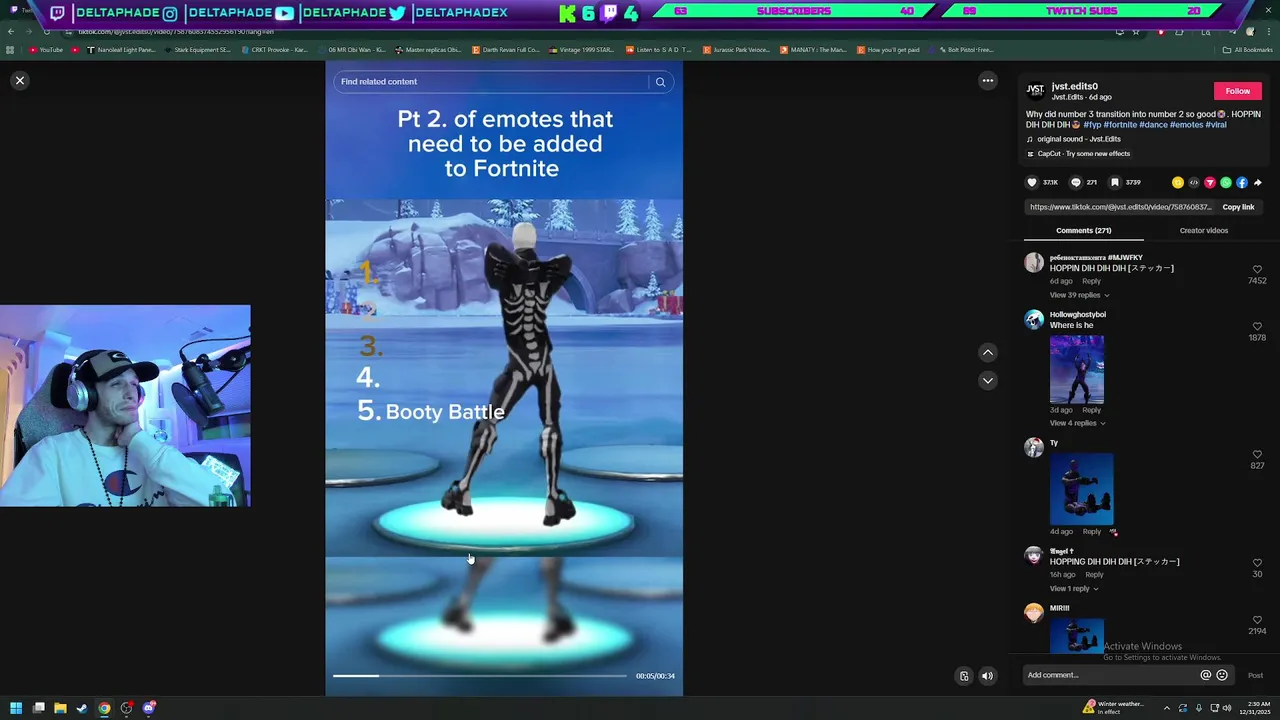This screenshot has height=720, width=1280.
Task: Open Steam from the taskbar
Action: click(82, 708)
